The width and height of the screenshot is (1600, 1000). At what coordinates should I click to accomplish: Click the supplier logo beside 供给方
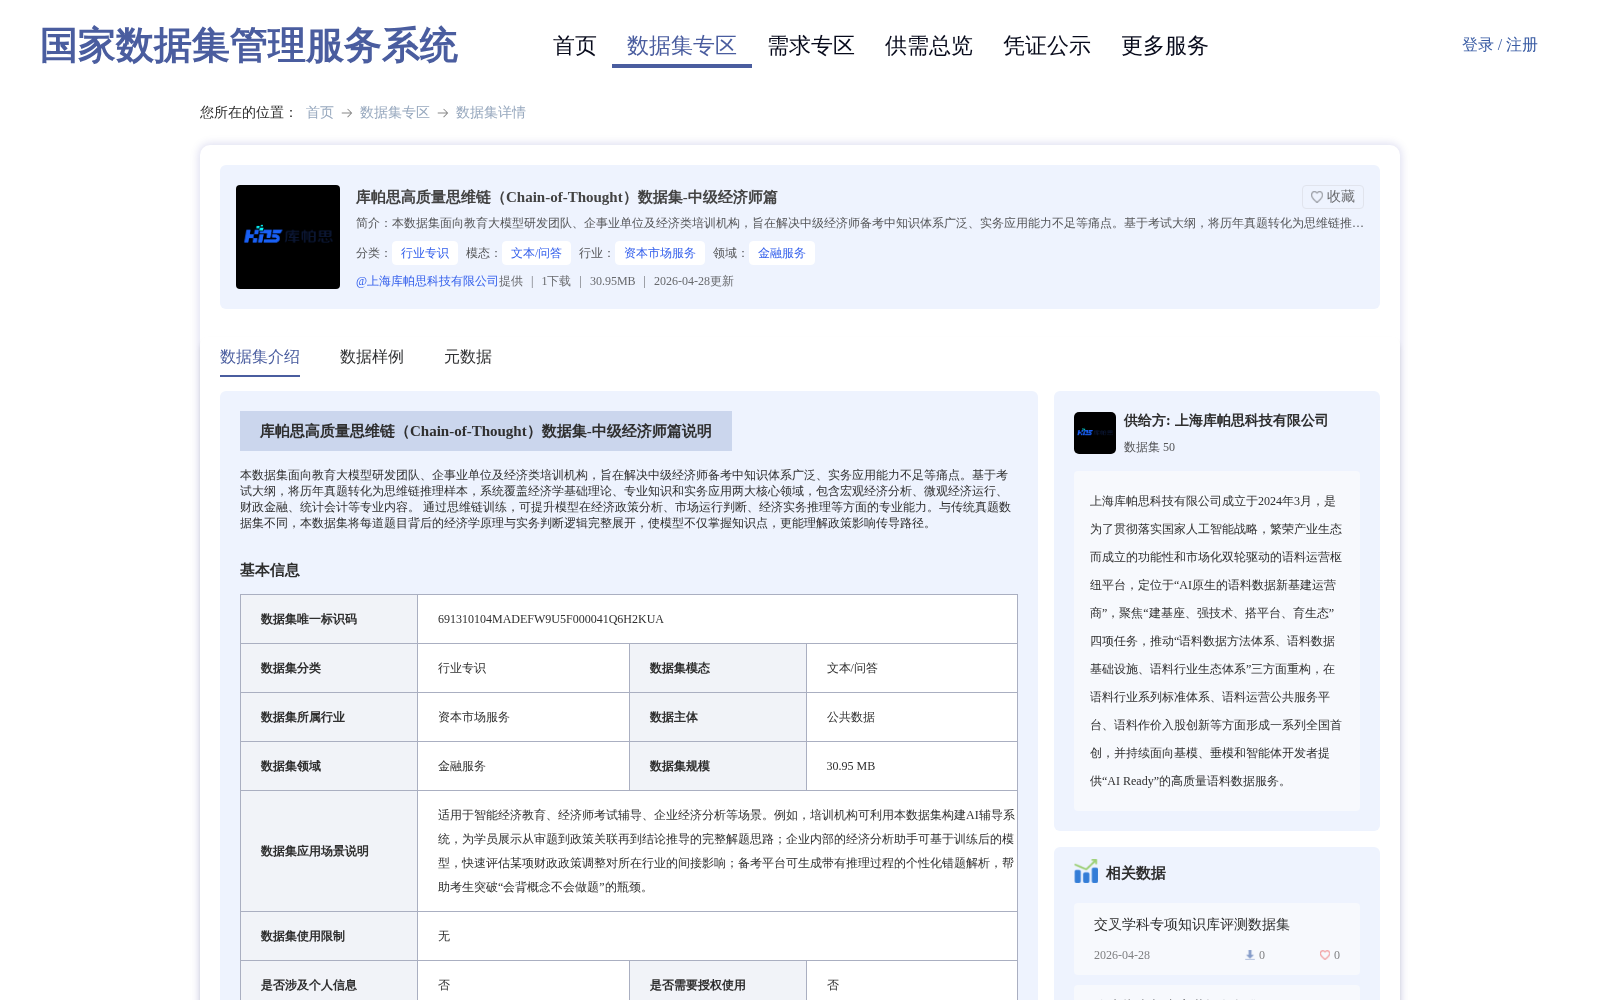click(x=1095, y=433)
